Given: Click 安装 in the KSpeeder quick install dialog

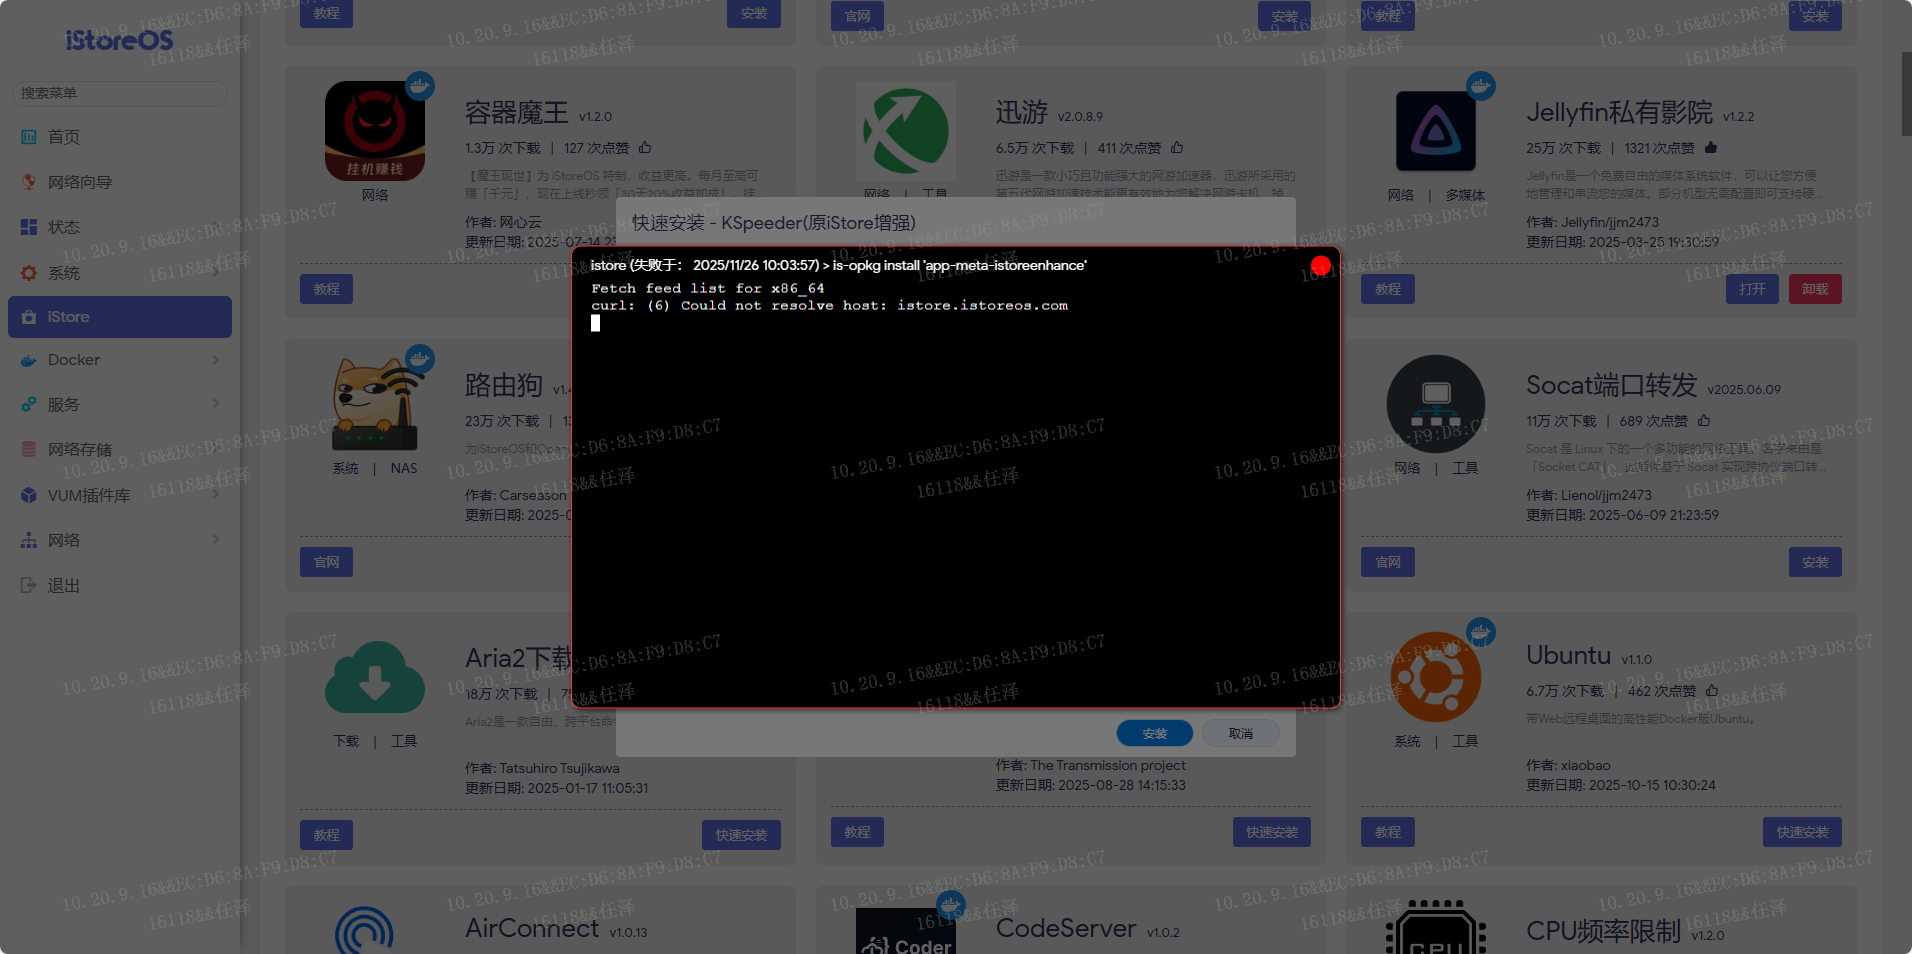Looking at the screenshot, I should [x=1155, y=733].
